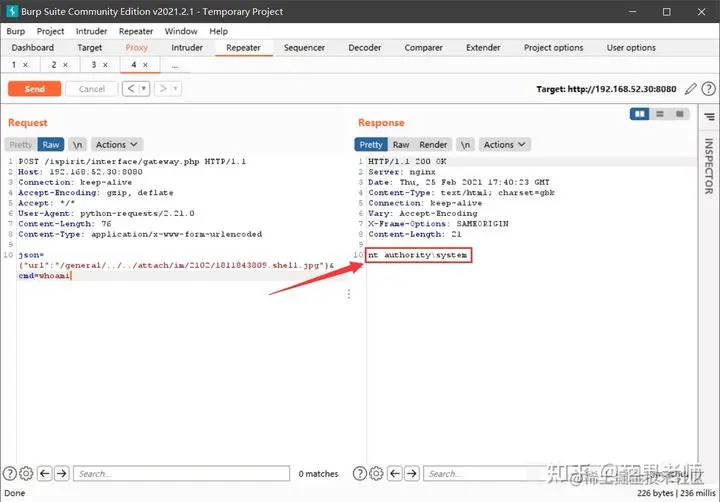Edit target with the pencil icon
The height and width of the screenshot is (502, 720).
tap(691, 89)
